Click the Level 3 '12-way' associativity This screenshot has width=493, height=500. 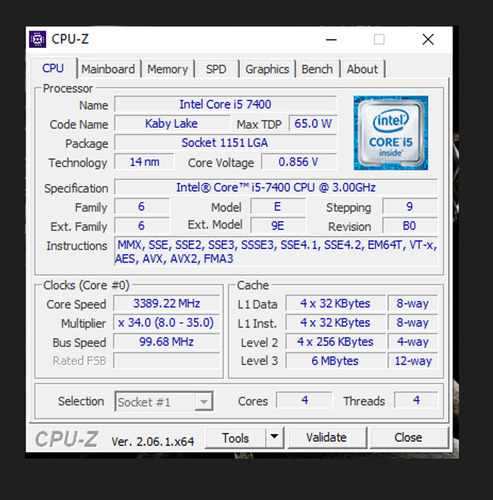413,361
